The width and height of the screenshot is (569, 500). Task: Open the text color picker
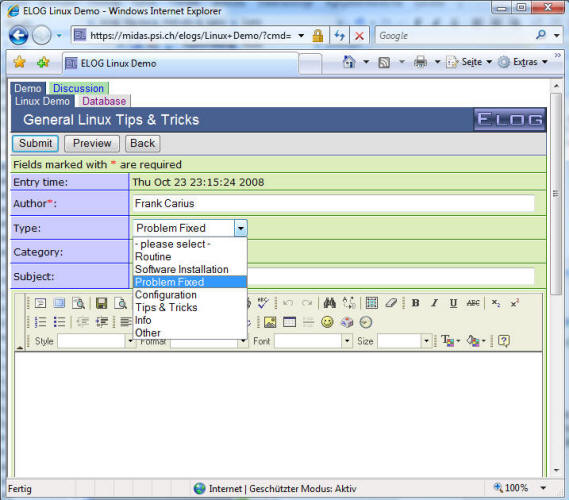pos(450,341)
